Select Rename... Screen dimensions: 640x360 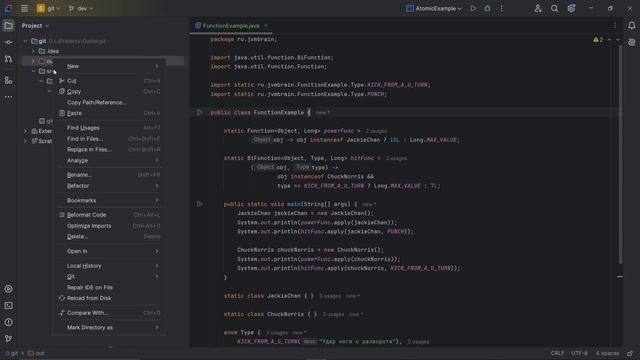109,175
